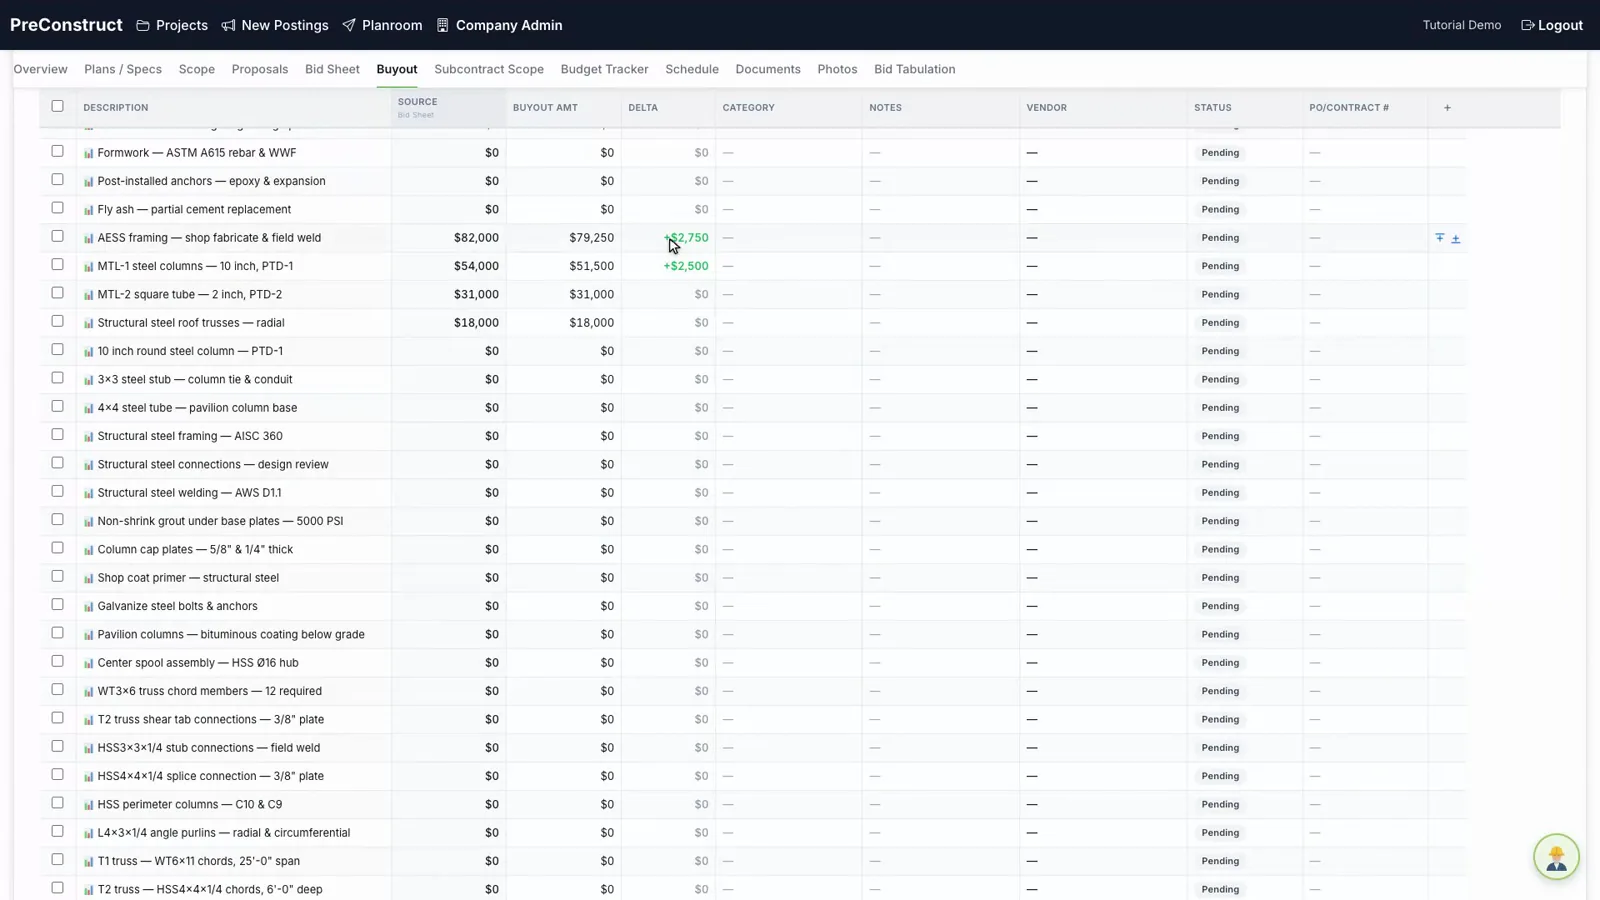Click the add column plus icon in table header
This screenshot has width=1600, height=900.
click(x=1447, y=108)
